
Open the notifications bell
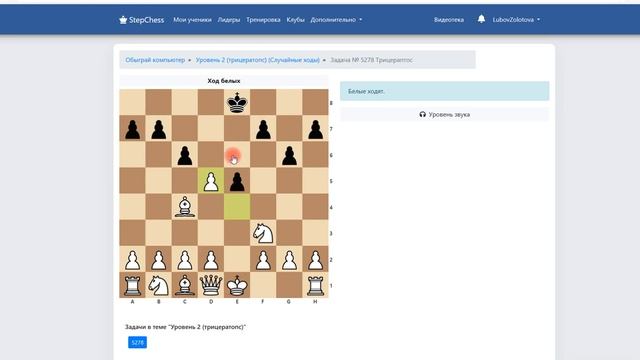click(481, 19)
